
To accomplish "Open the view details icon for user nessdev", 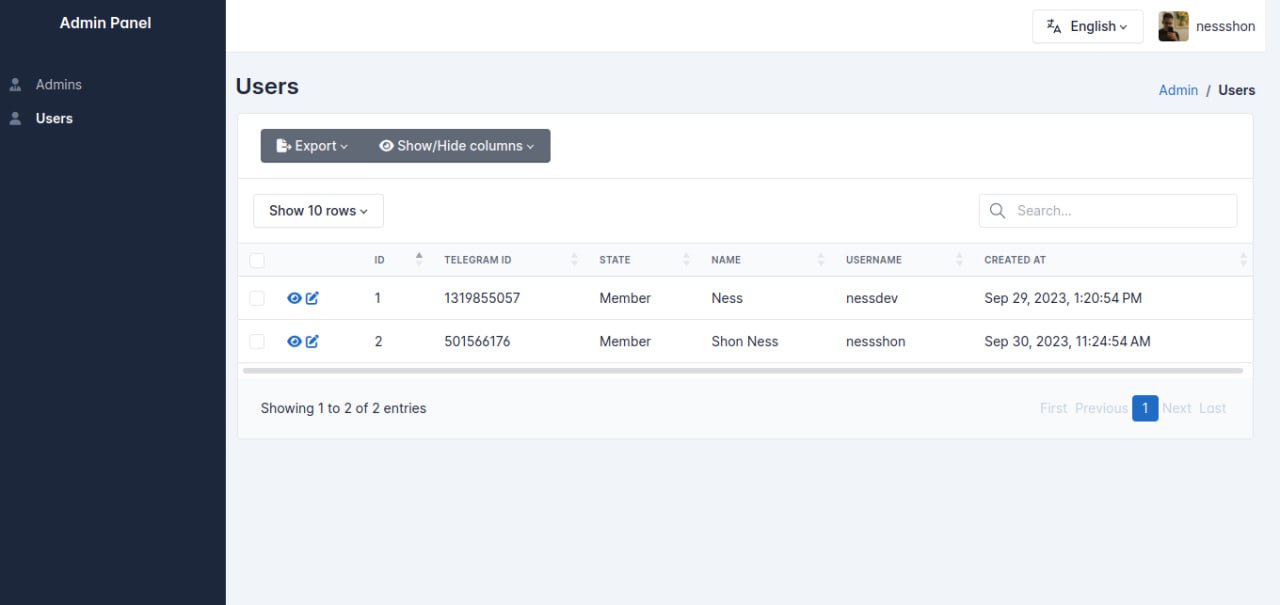I will click(x=293, y=297).
